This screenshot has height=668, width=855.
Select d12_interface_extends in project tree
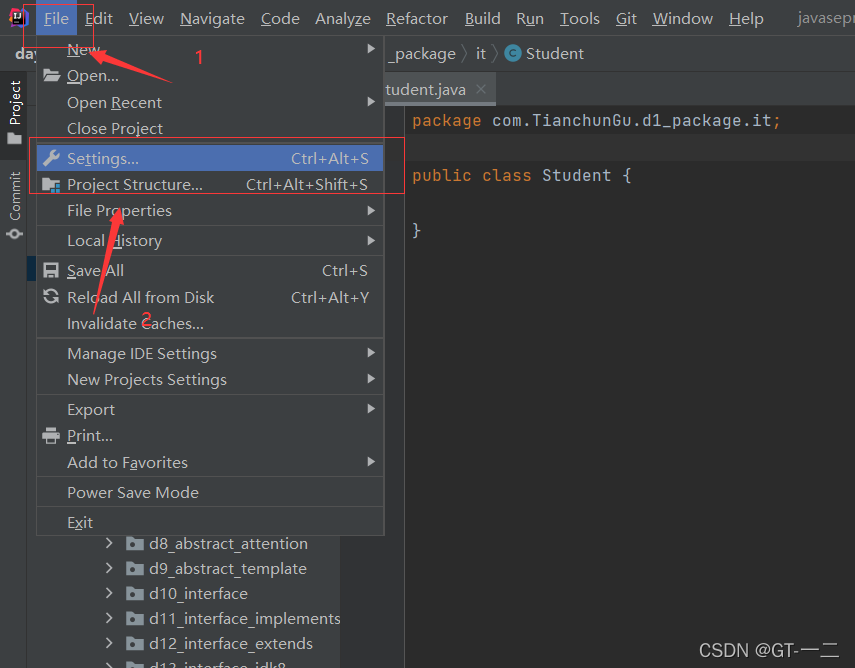[x=231, y=643]
